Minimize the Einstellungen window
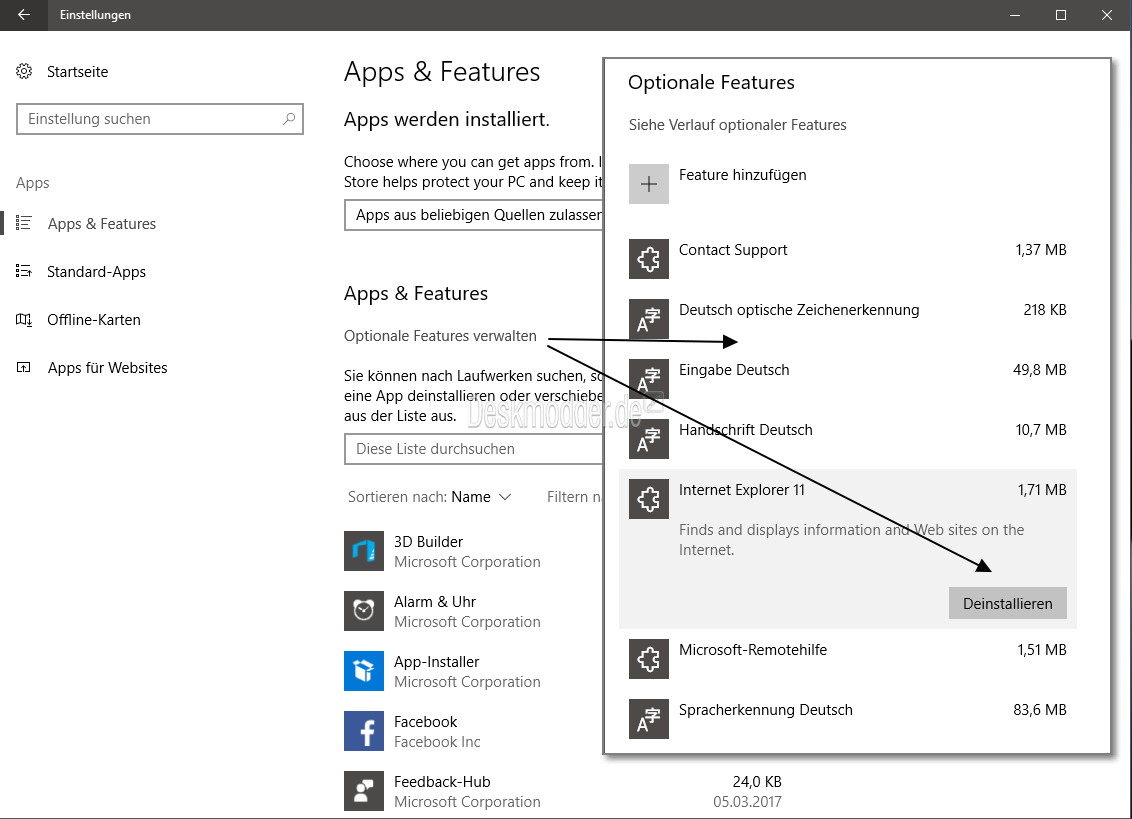 (x=1015, y=14)
